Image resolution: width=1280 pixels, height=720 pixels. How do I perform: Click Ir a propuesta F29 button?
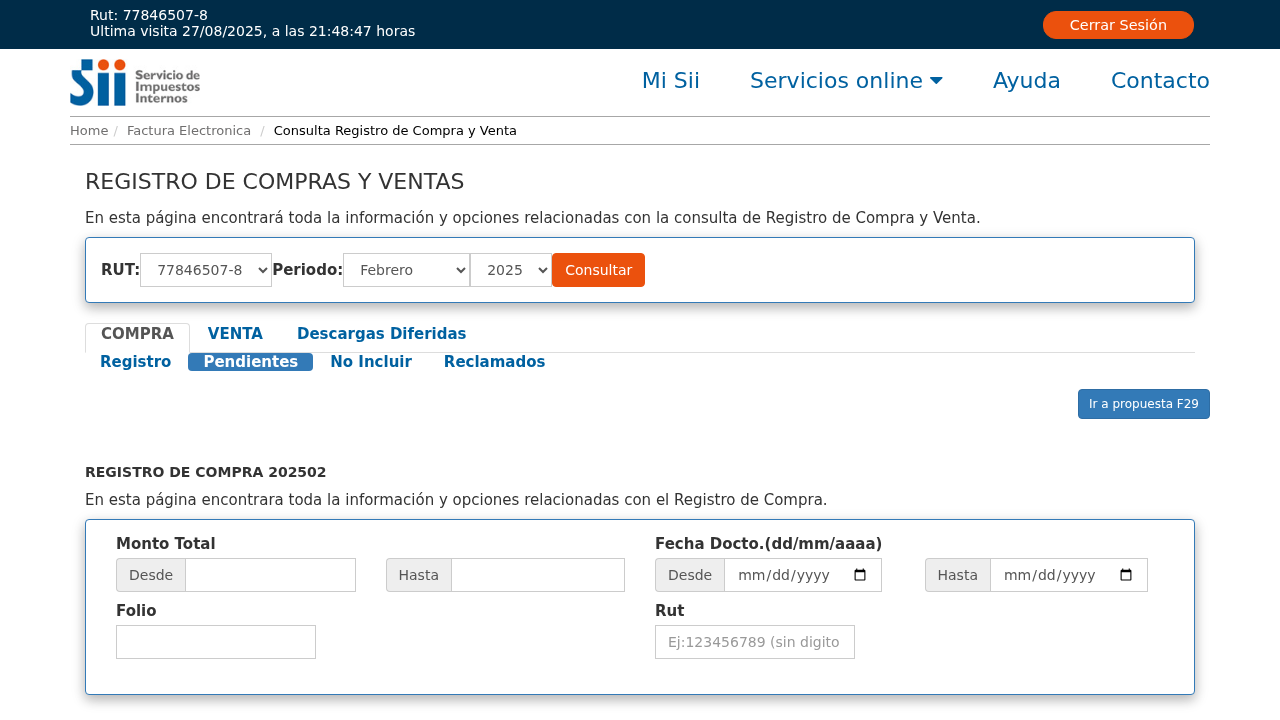point(1143,404)
